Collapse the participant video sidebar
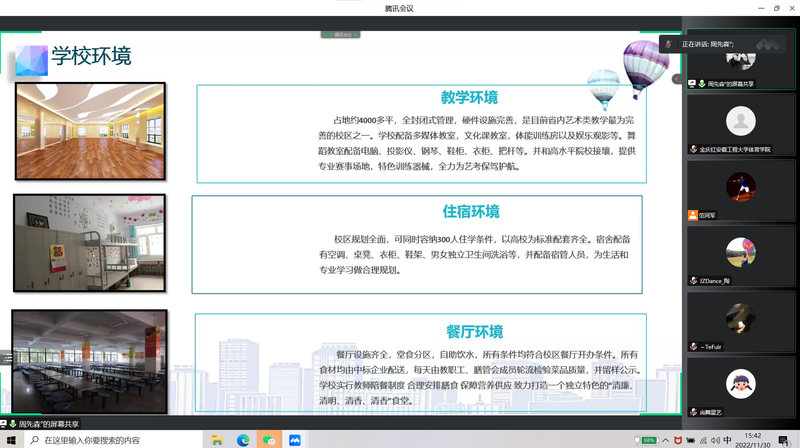 pos(676,79)
